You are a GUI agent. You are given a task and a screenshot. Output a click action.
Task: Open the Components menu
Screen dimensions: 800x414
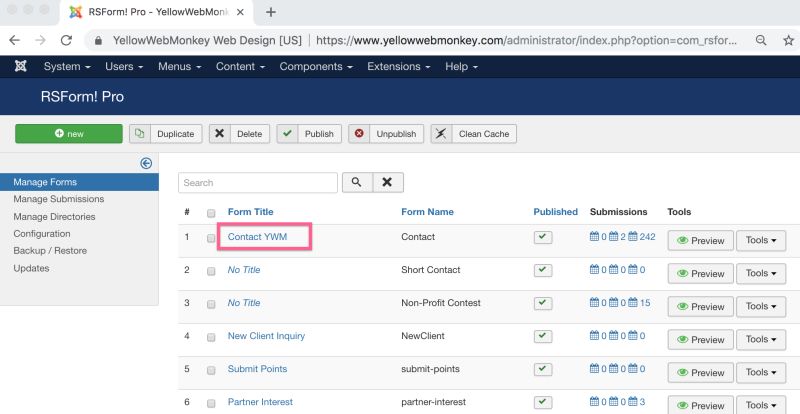[316, 66]
